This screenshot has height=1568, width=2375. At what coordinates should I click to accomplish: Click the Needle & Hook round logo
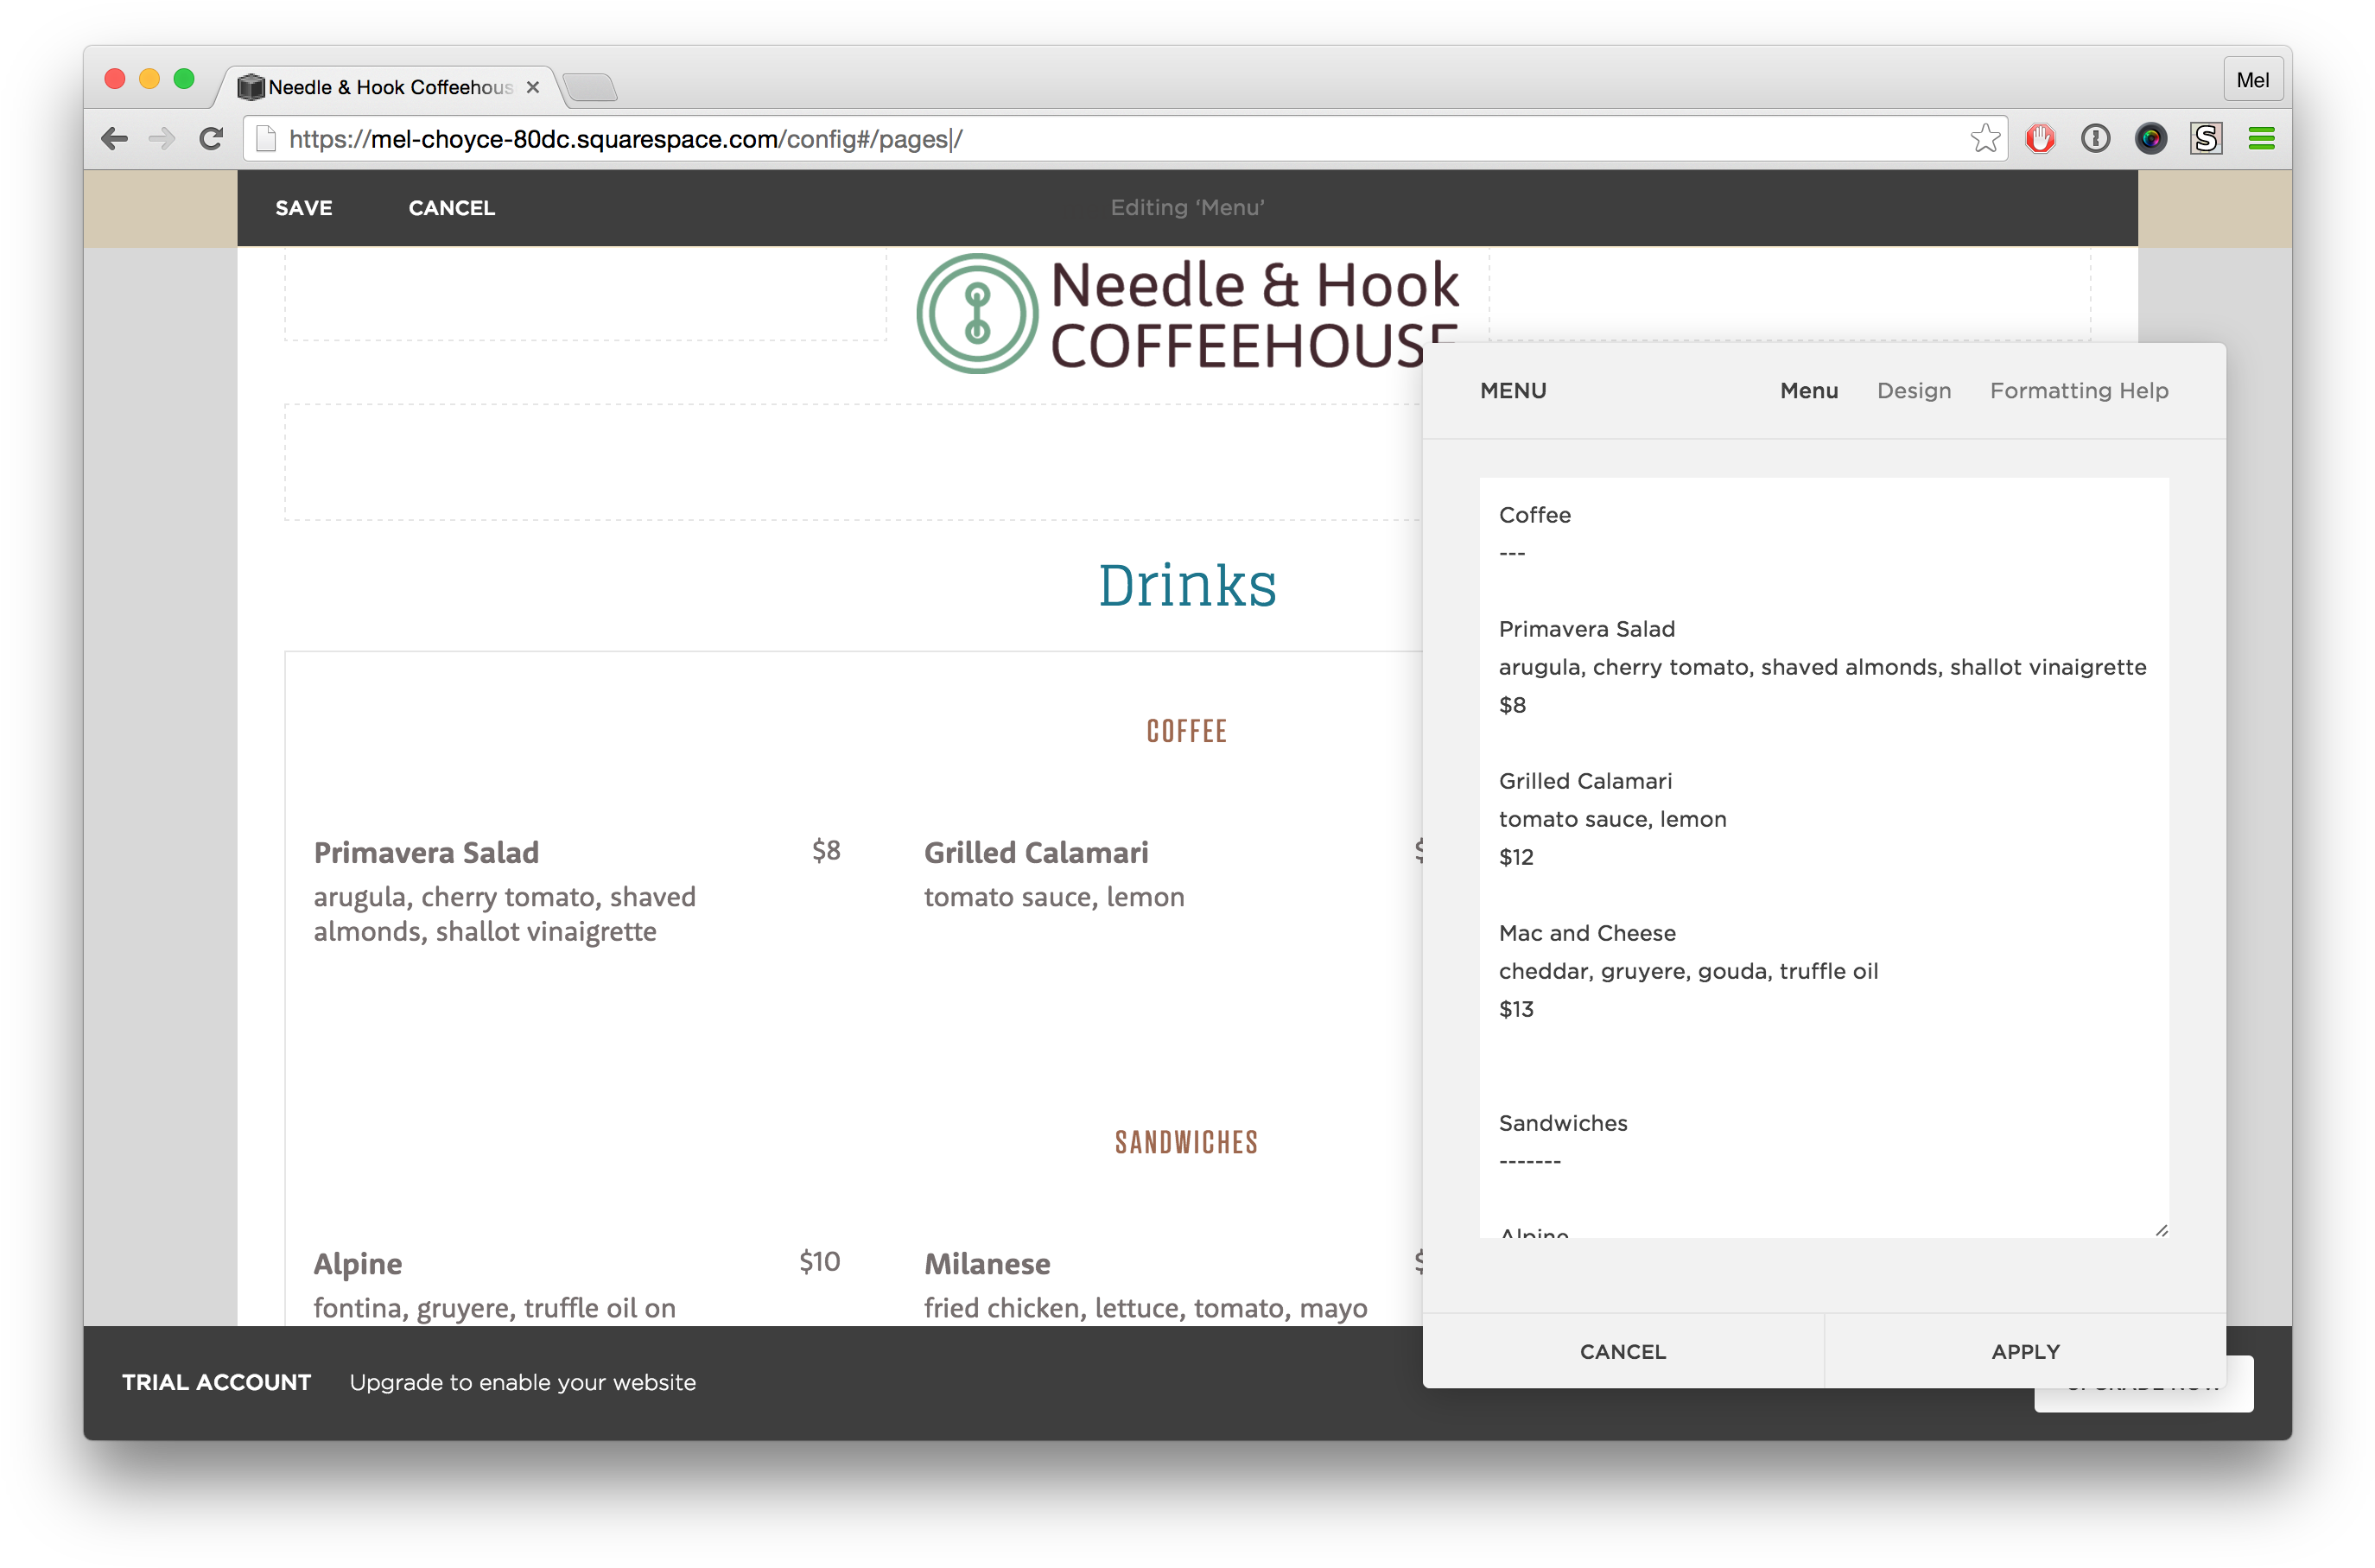coord(977,313)
